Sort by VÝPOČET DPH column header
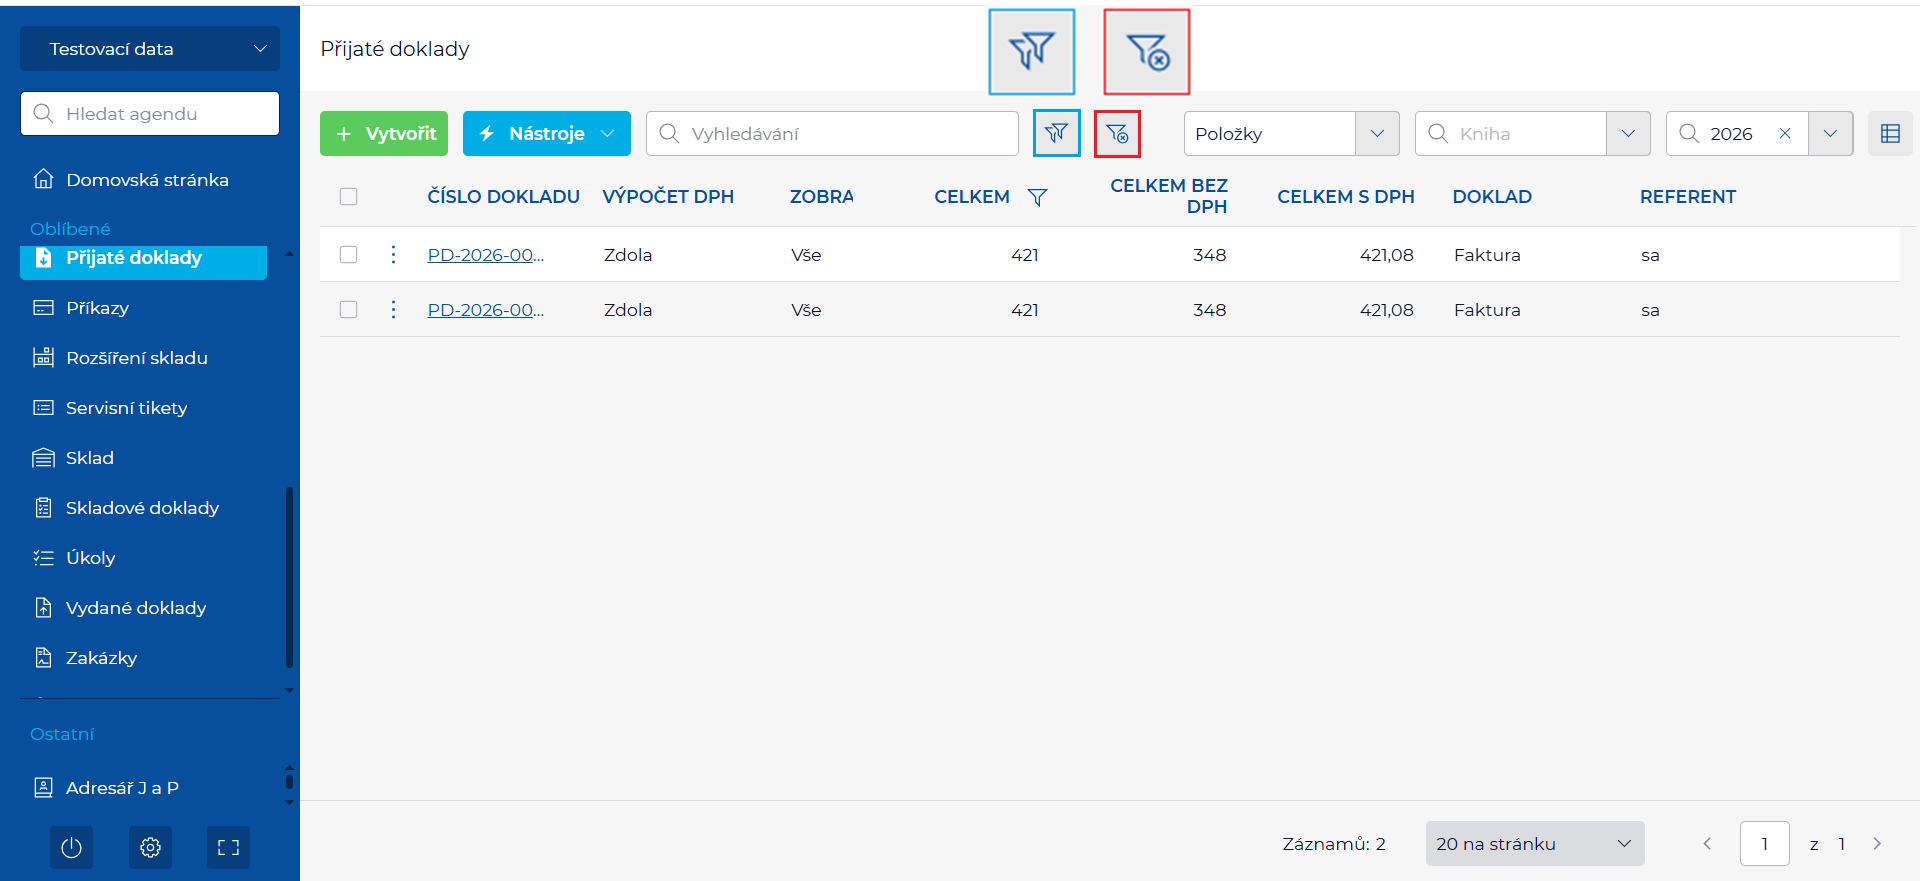Screen dimensions: 1920x881 pos(668,197)
